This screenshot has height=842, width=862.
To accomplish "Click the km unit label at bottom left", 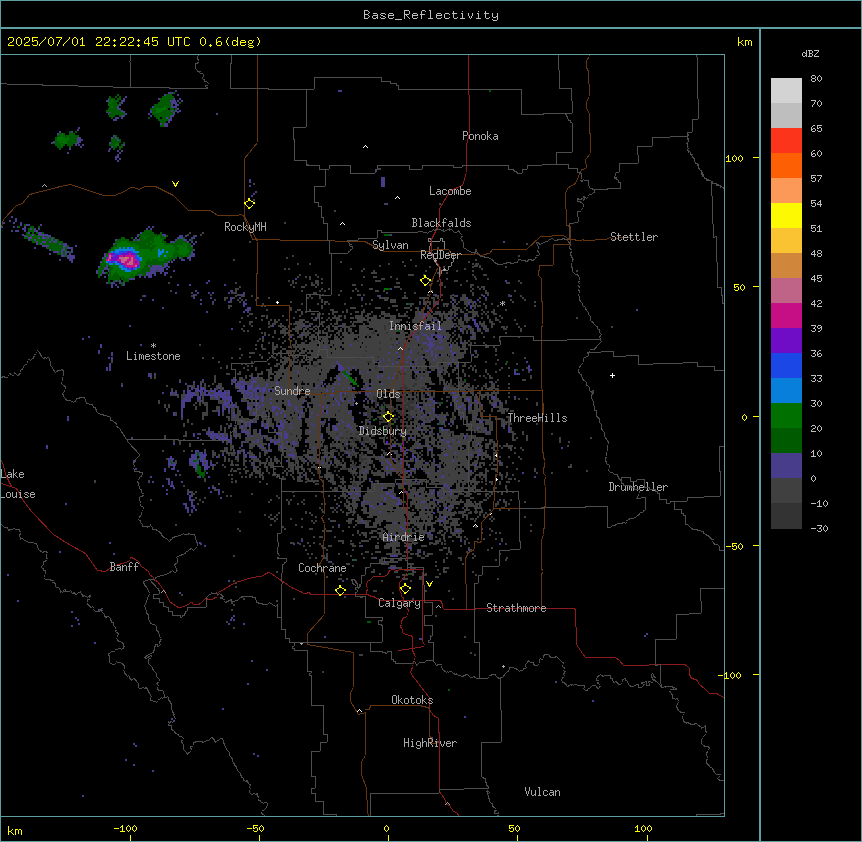I will [x=15, y=830].
